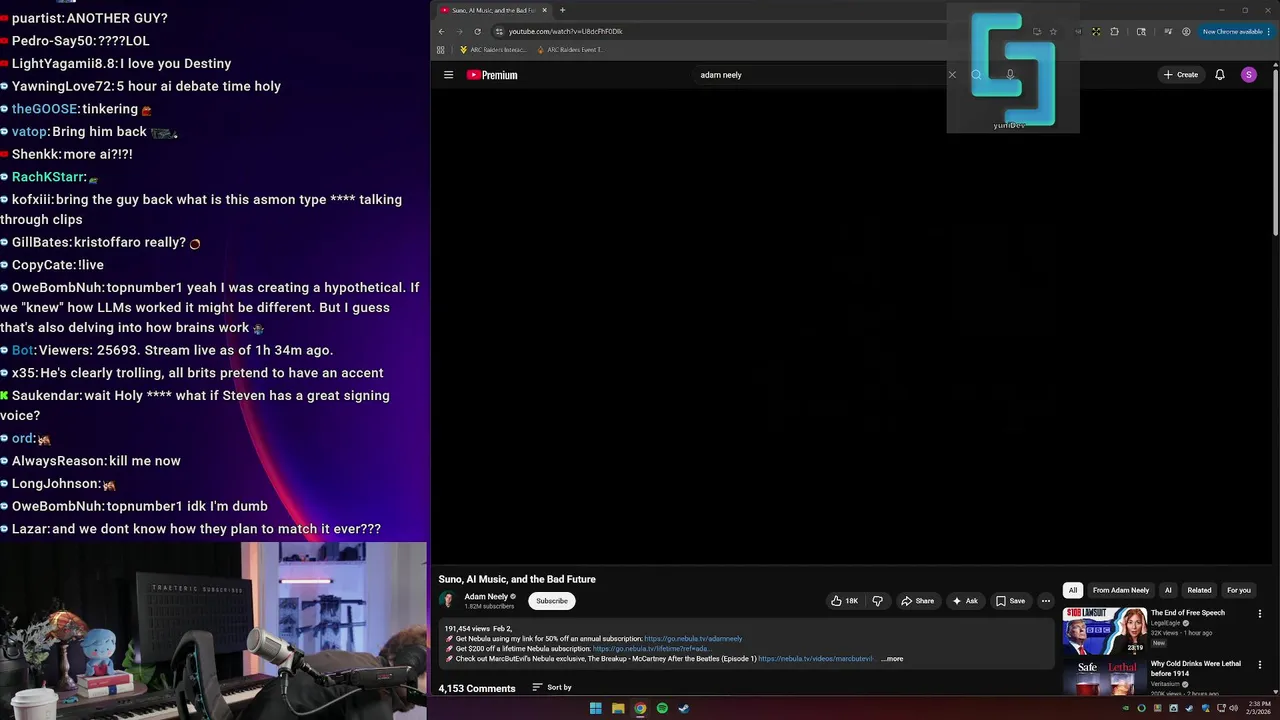Reload the YouTube page

click(477, 31)
